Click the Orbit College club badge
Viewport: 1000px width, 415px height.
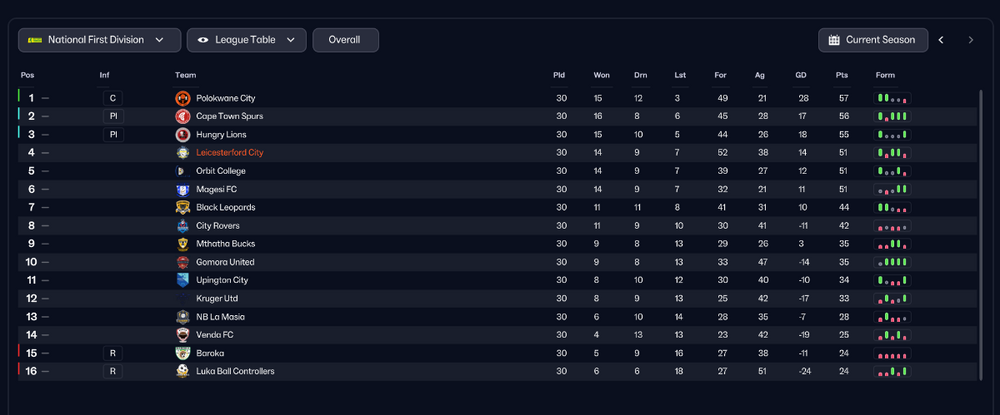point(182,171)
